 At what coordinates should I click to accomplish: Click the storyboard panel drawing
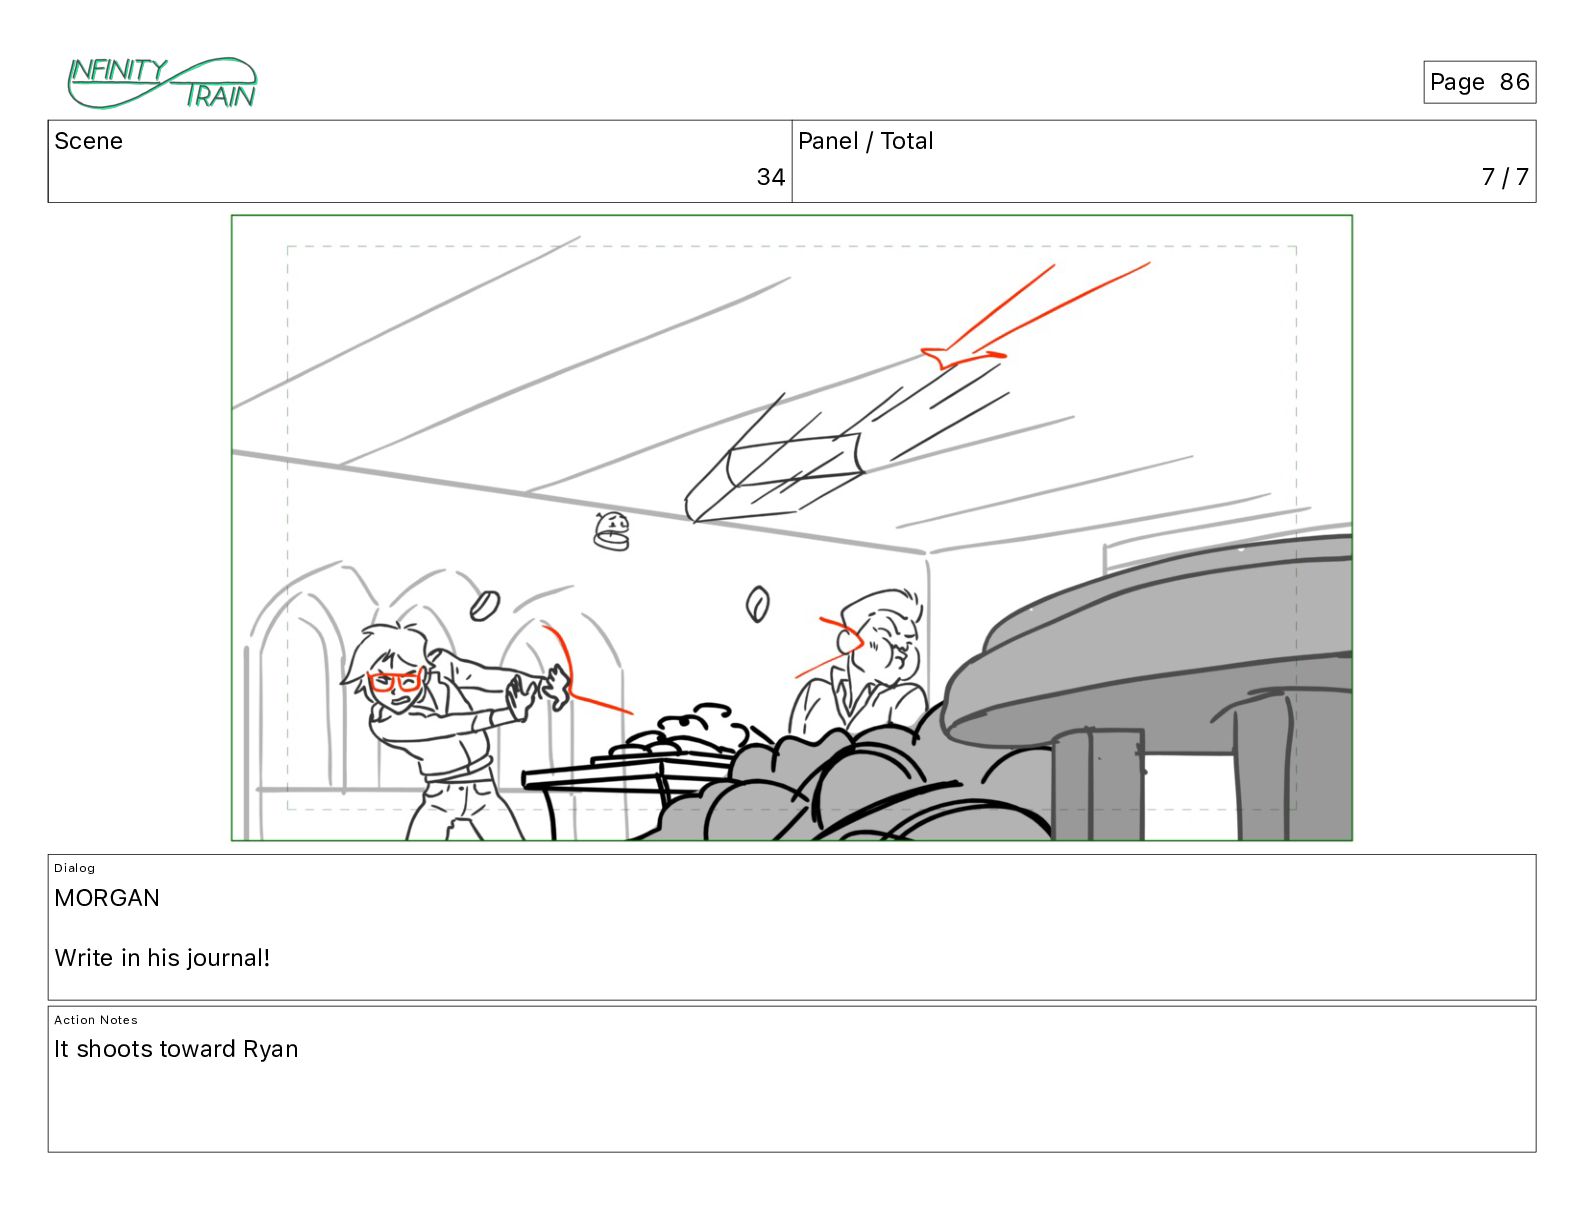792,528
